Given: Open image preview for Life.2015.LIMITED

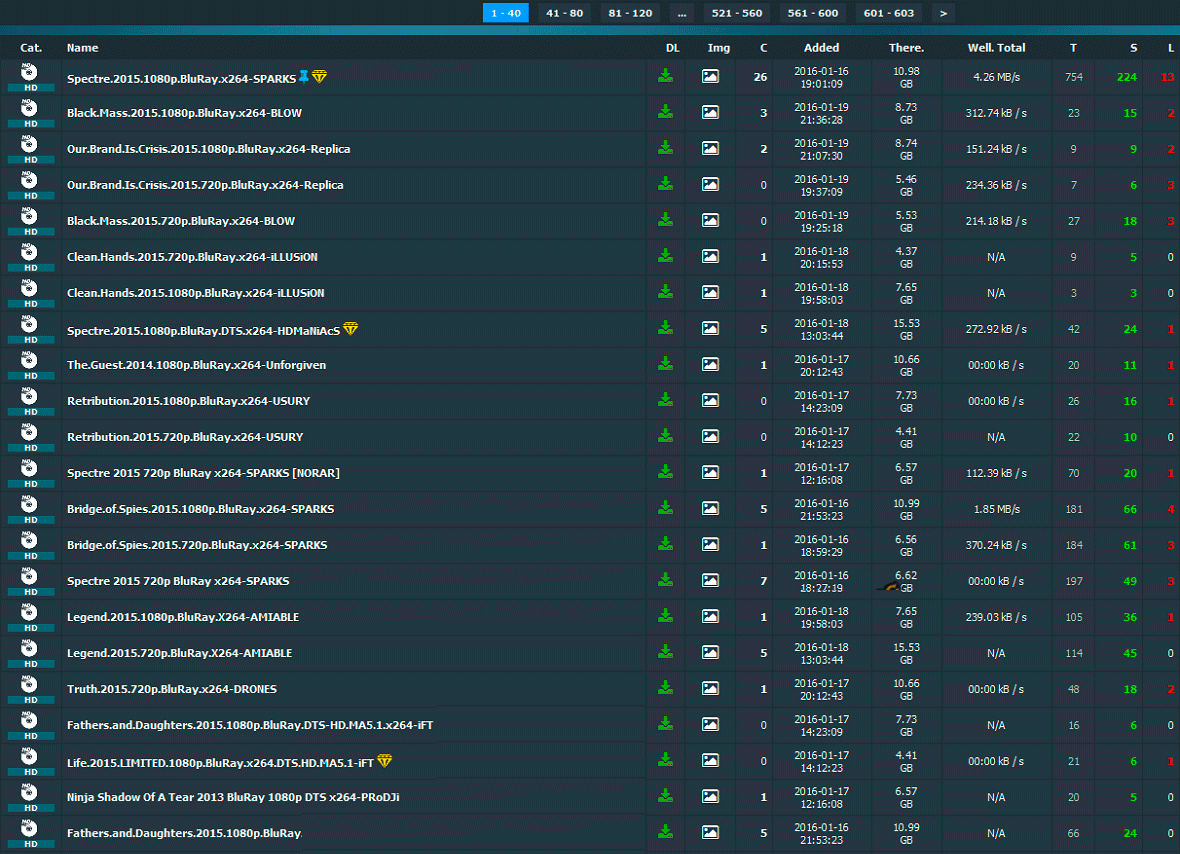Looking at the screenshot, I should click(x=710, y=761).
